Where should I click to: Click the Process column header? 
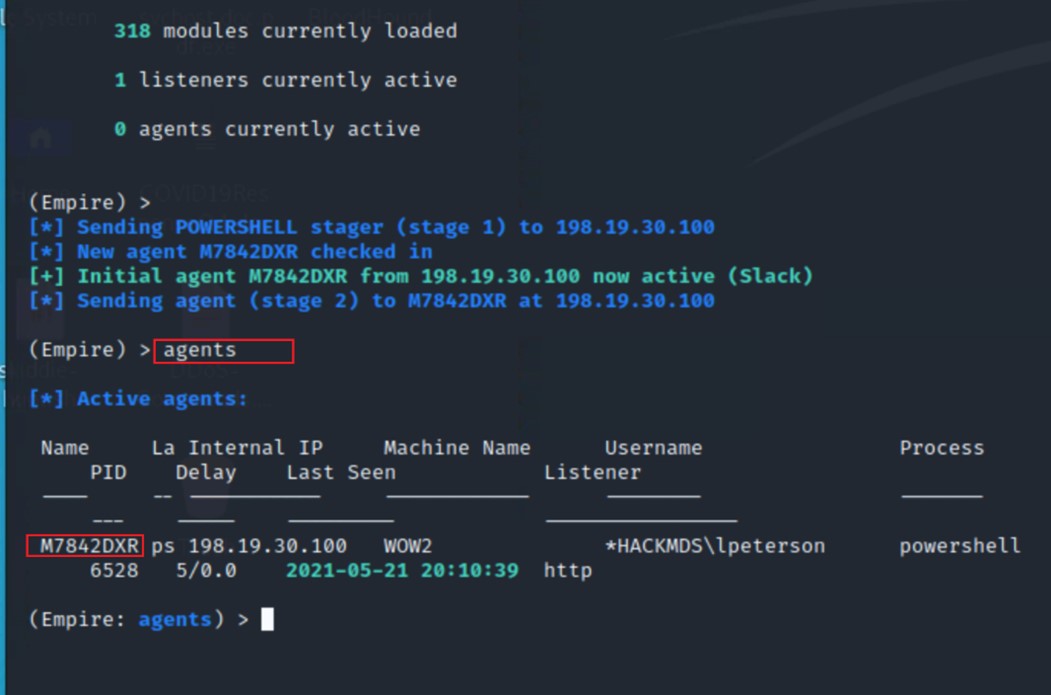[x=942, y=448]
